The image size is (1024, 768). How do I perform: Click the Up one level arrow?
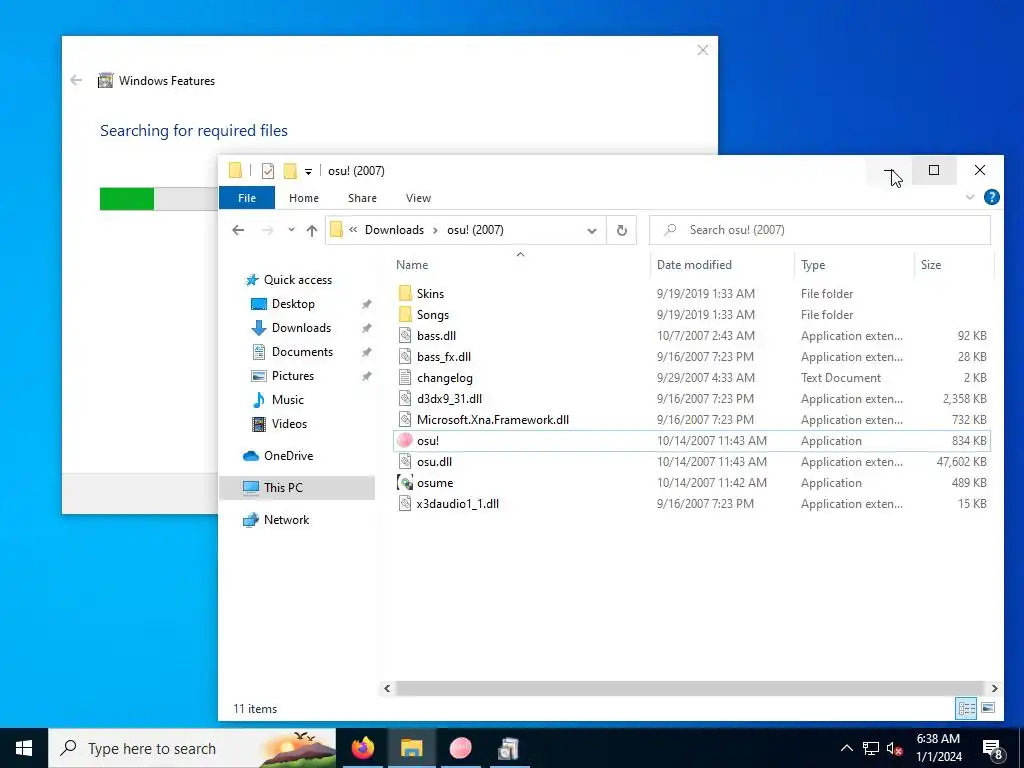coord(312,230)
